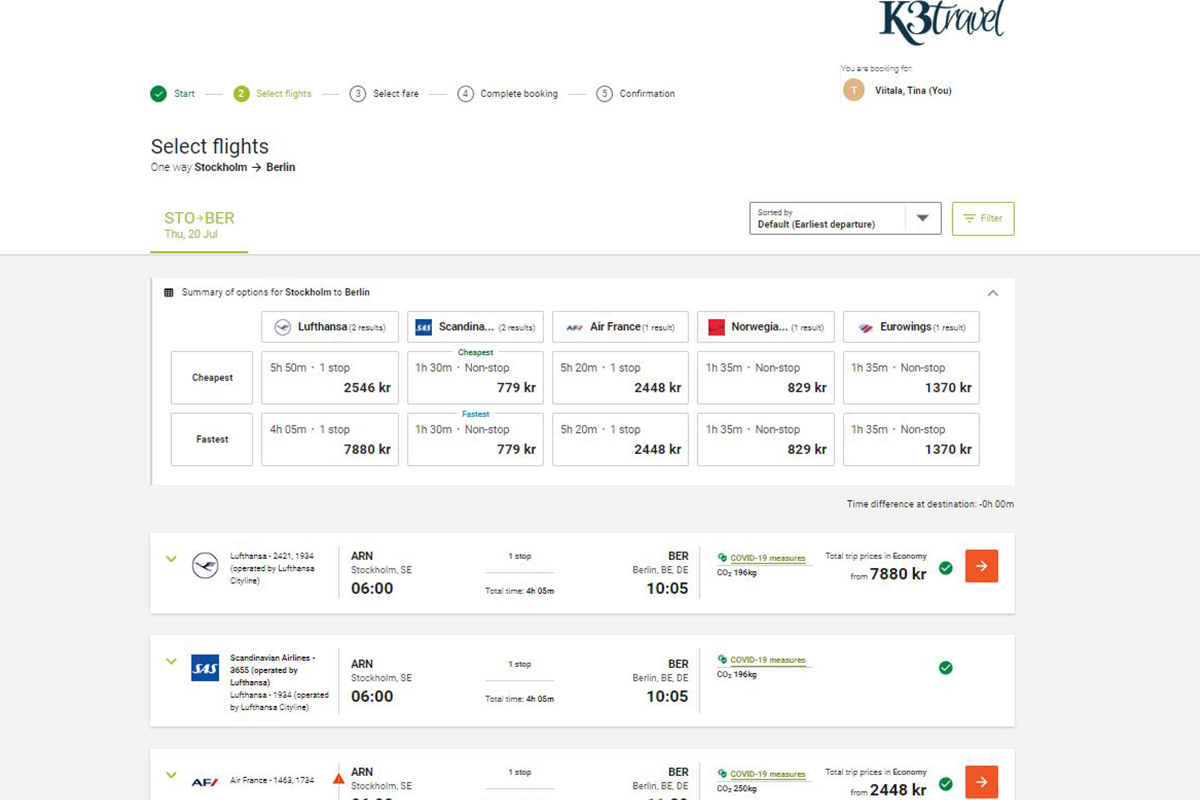Click "Total time: 4h 05m" in the Lufthansa 2421 row
This screenshot has width=1200, height=800.
(x=519, y=591)
